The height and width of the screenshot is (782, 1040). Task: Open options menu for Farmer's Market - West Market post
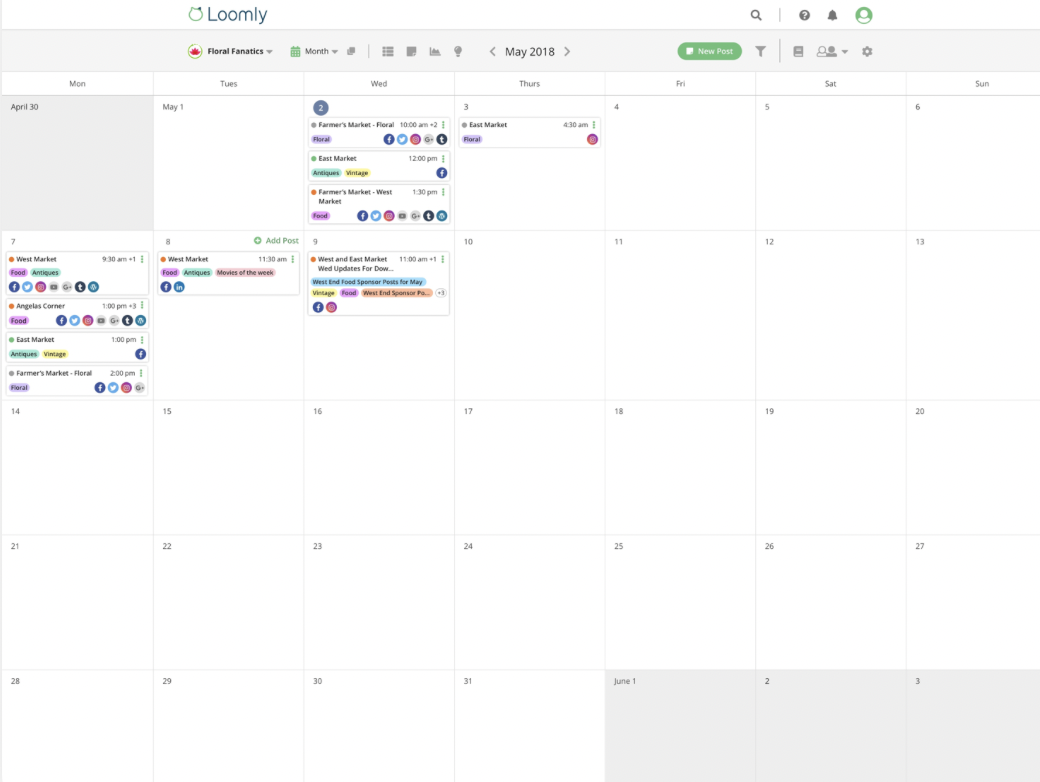tap(443, 192)
